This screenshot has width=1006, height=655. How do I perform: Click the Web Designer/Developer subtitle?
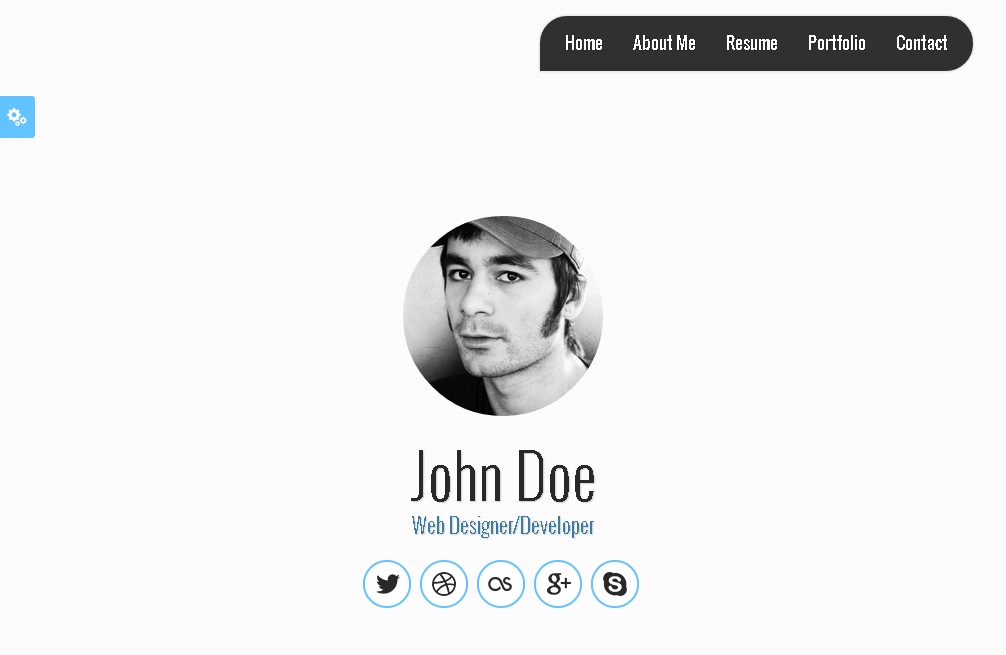click(503, 525)
